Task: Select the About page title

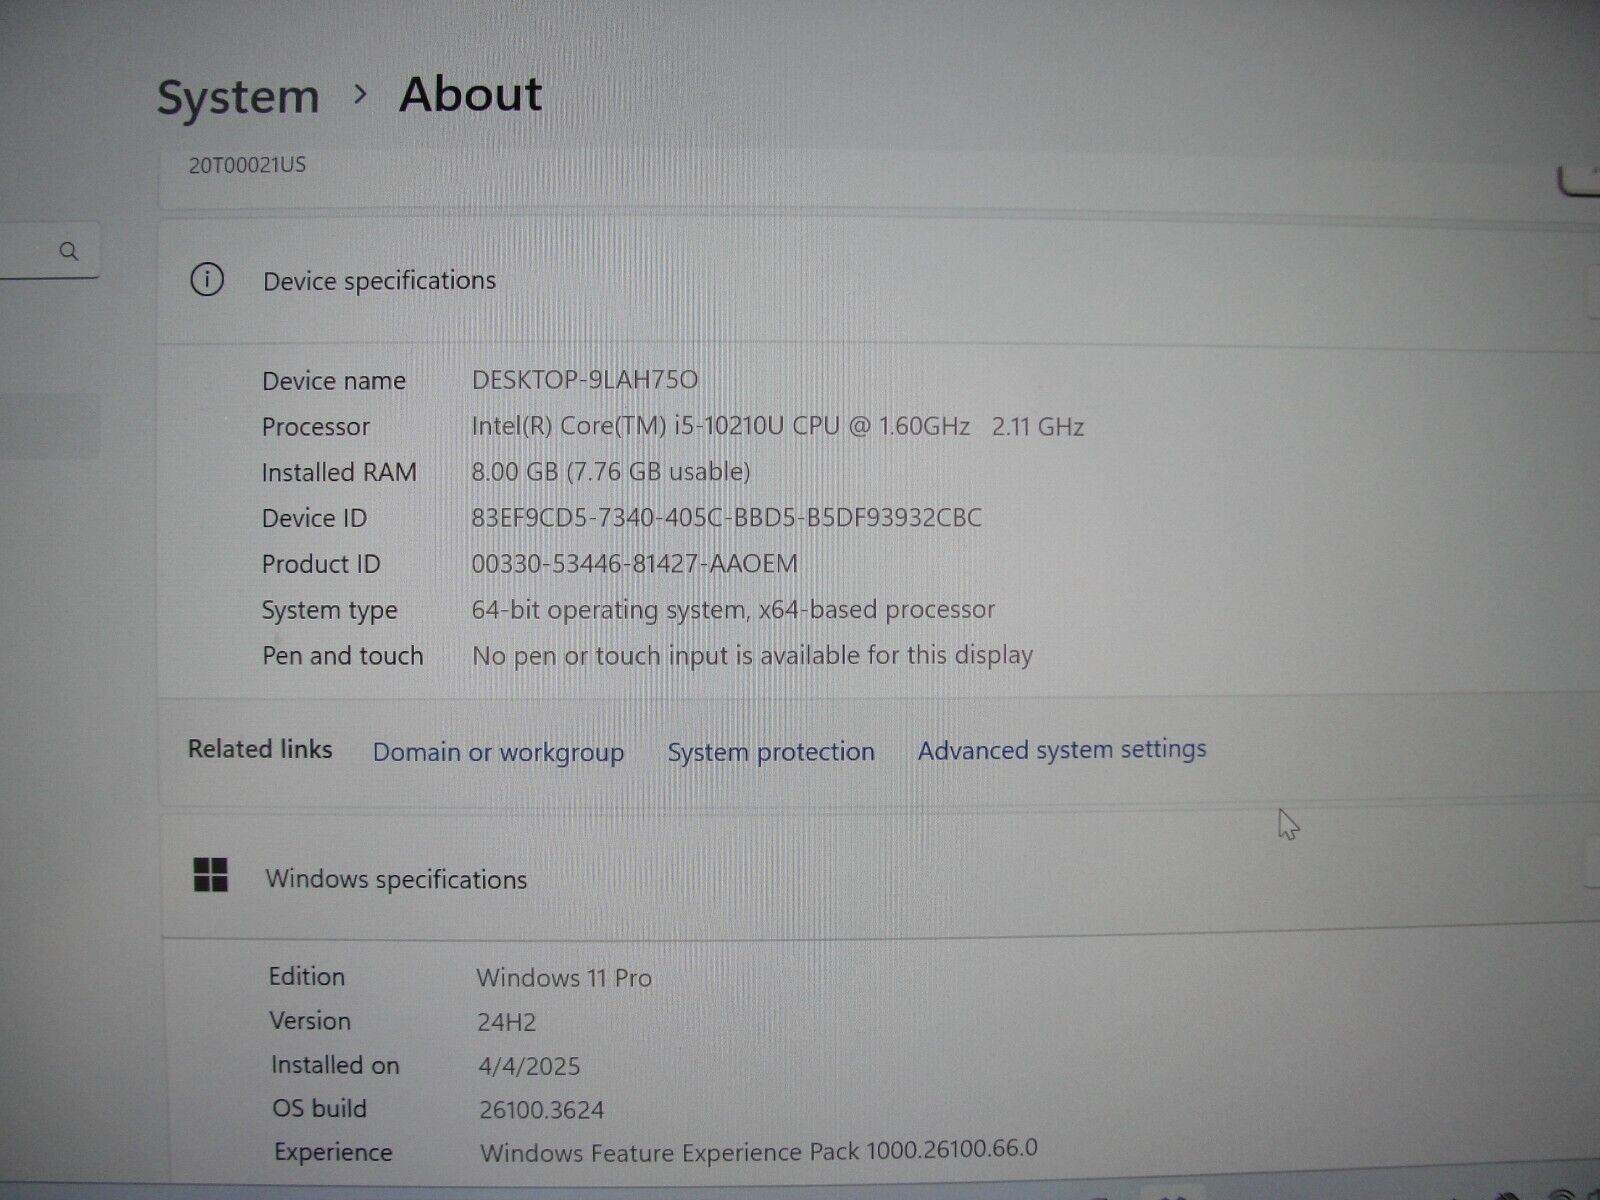Action: (470, 93)
